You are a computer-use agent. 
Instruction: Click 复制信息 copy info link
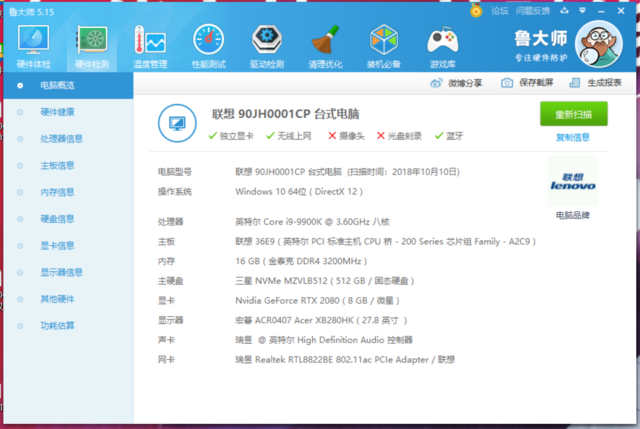[x=573, y=138]
